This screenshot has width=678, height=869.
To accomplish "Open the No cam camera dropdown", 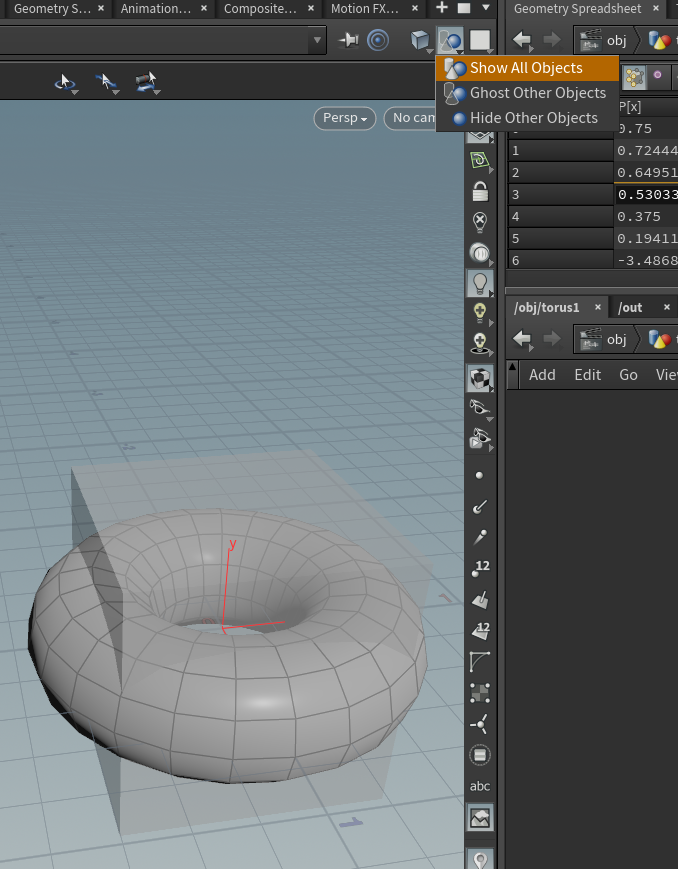I will coord(410,118).
